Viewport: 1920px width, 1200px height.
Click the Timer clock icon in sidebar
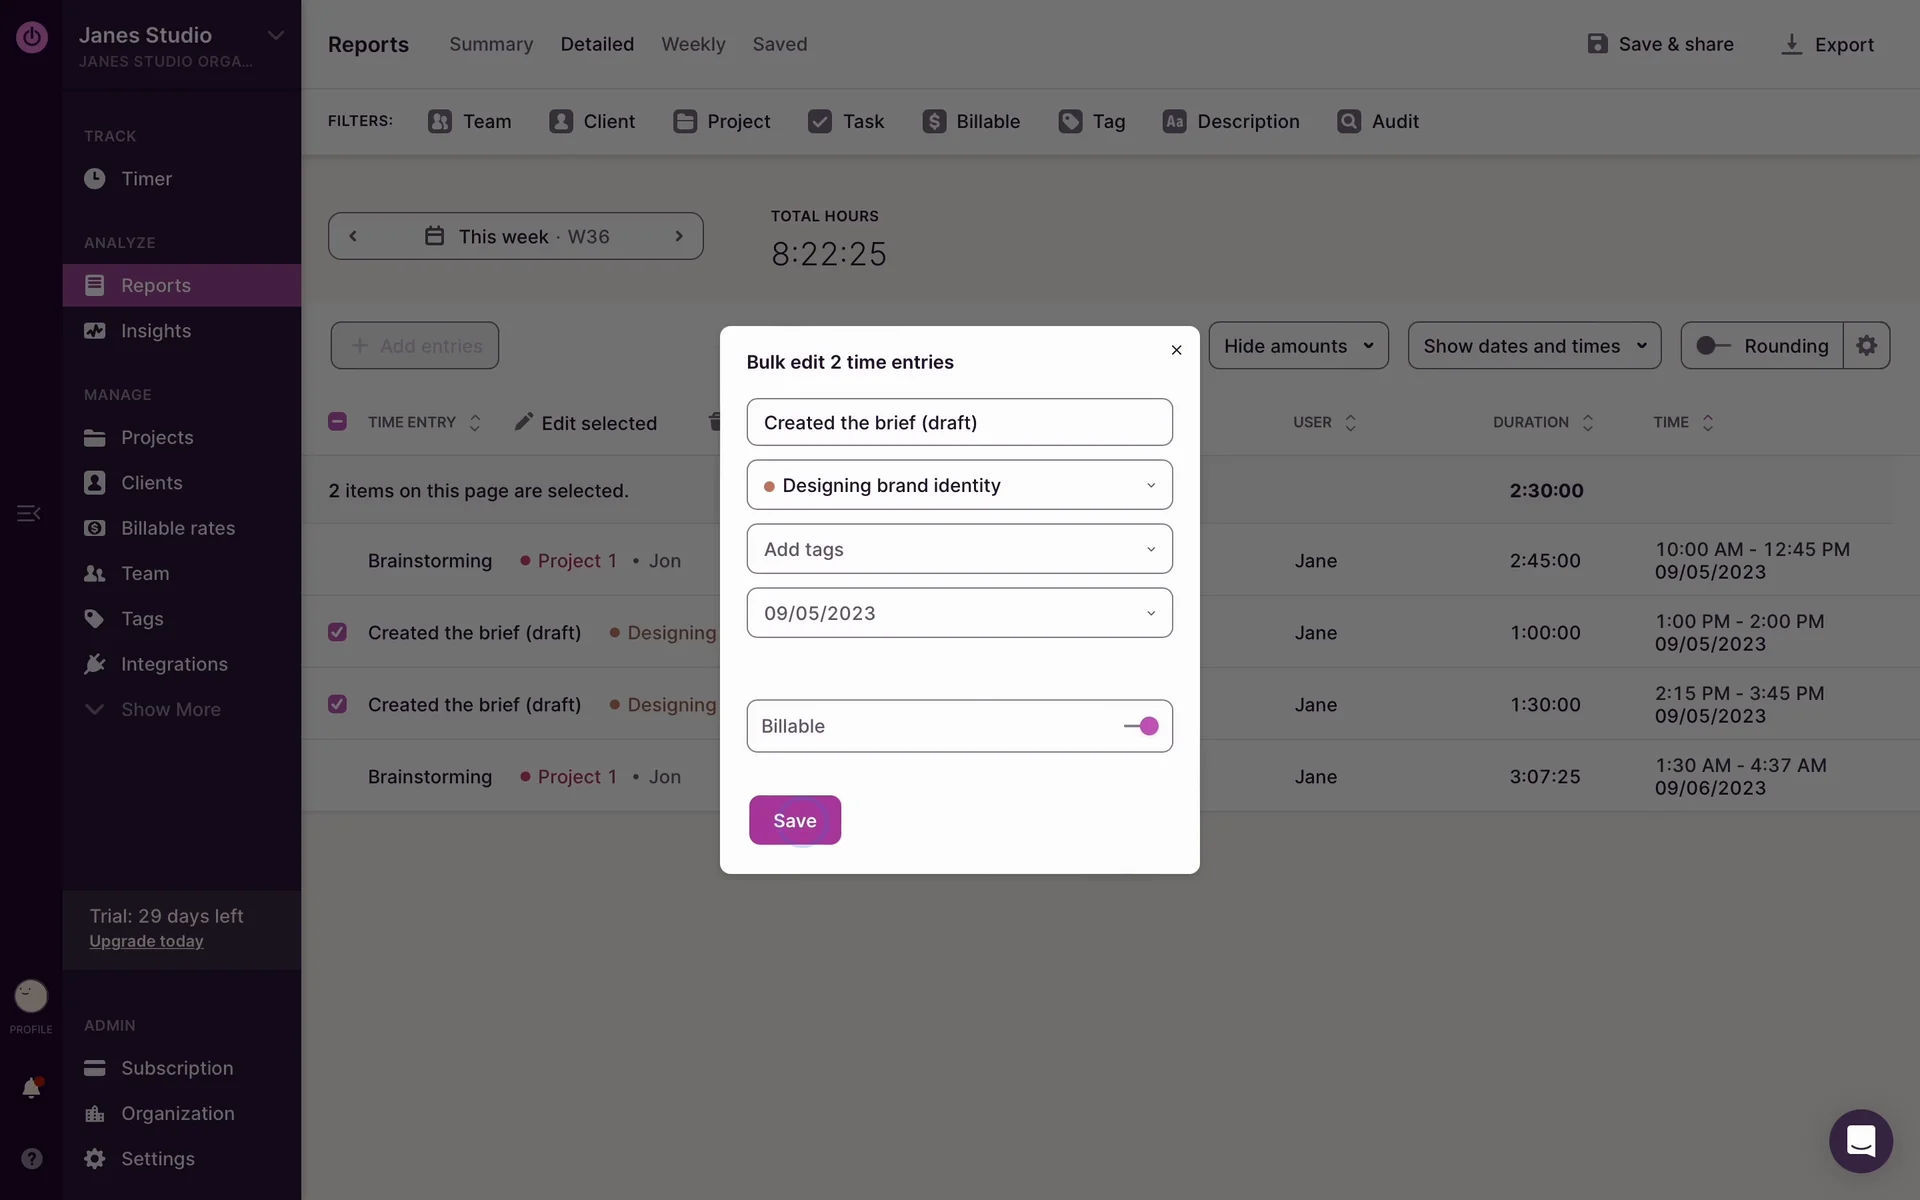coord(95,179)
